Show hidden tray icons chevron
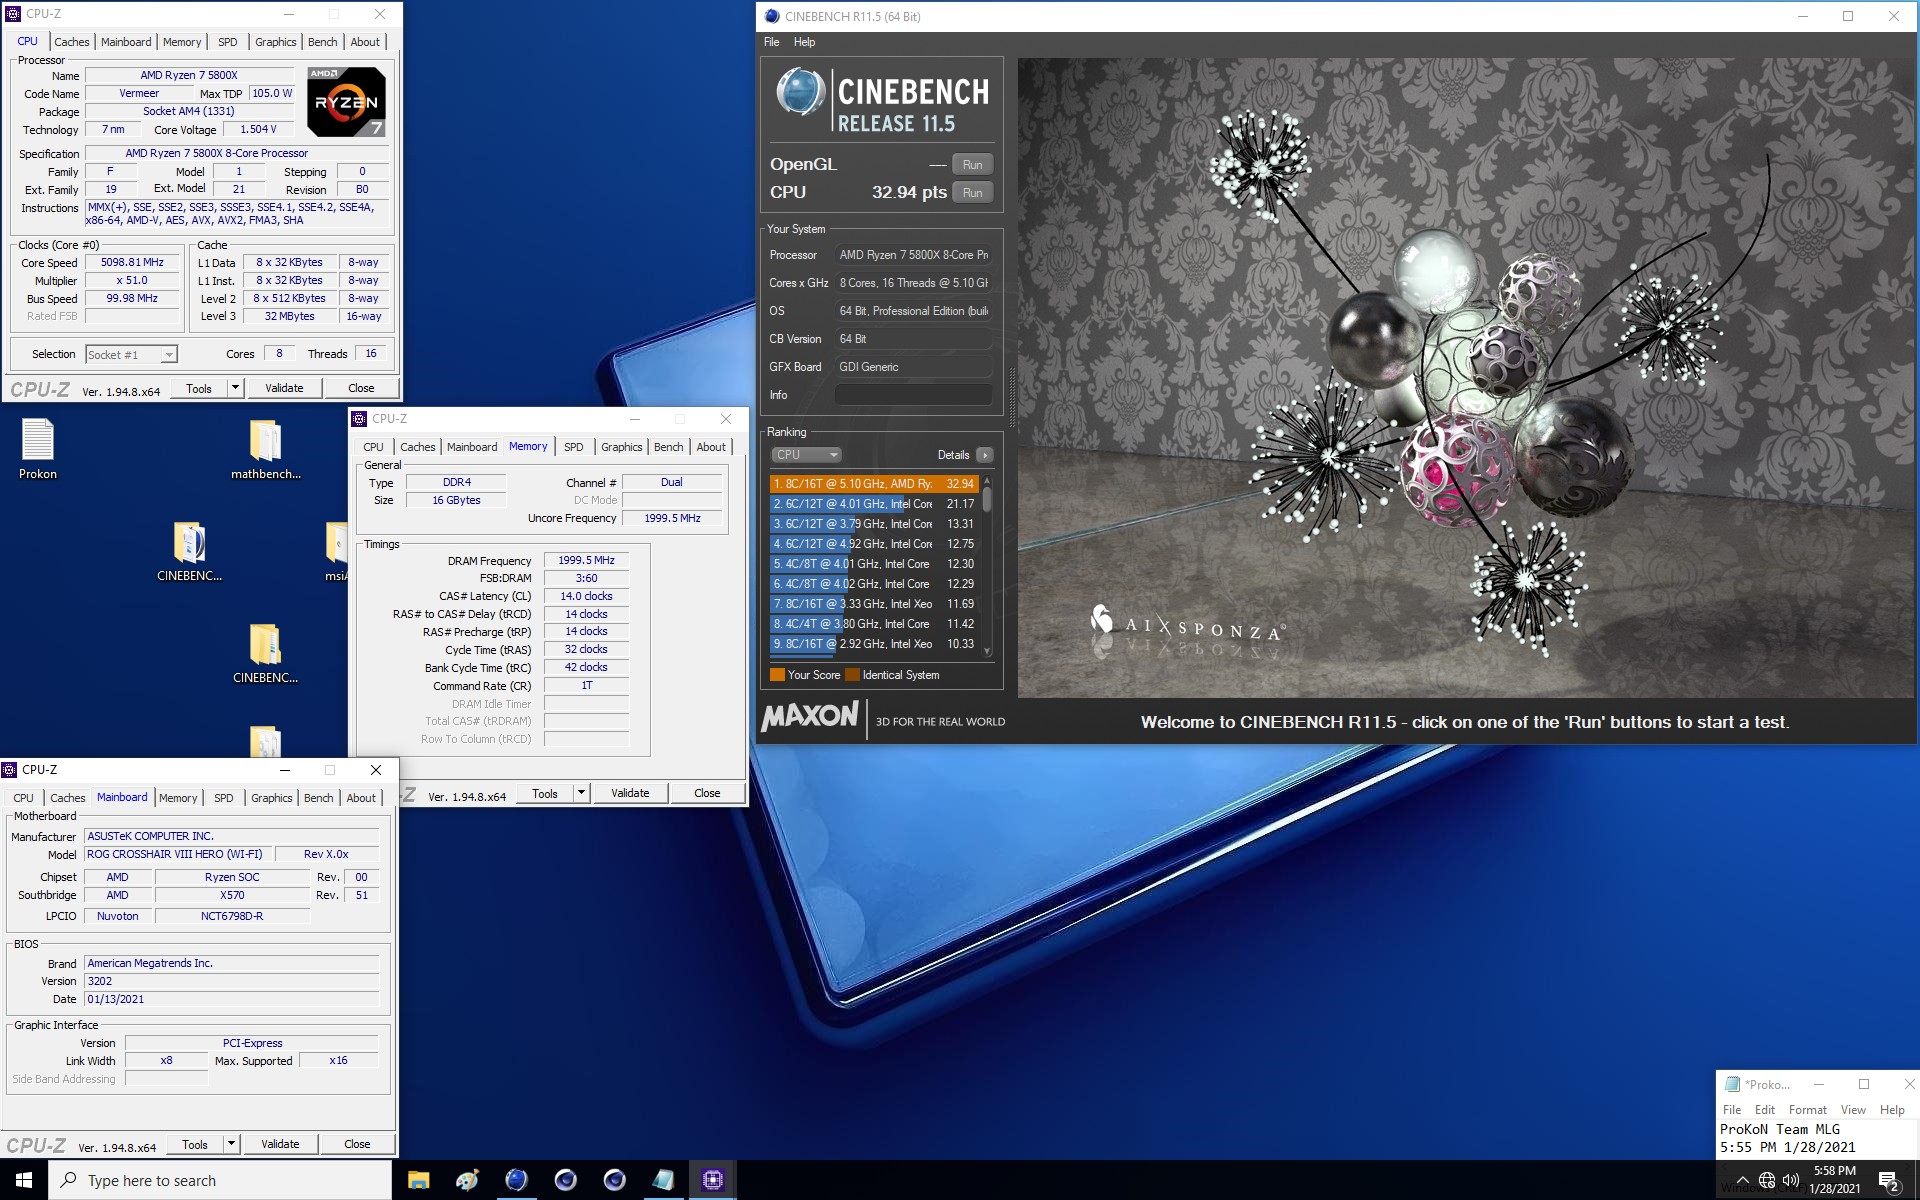The width and height of the screenshot is (1920, 1200). pos(1743,1180)
